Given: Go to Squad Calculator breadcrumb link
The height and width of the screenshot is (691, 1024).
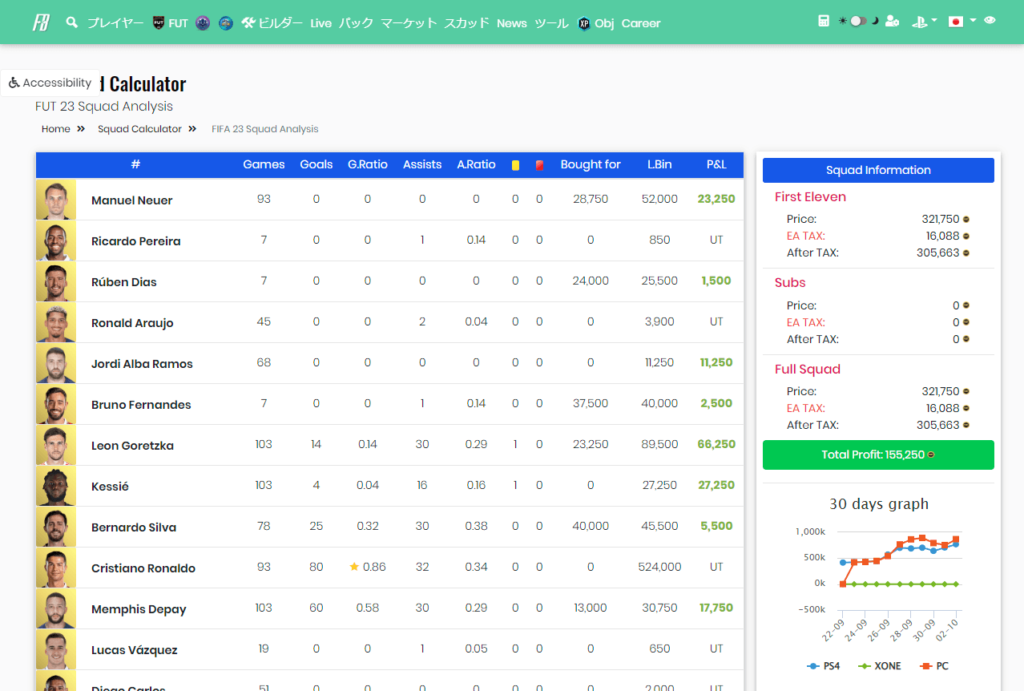Looking at the screenshot, I should coord(140,129).
